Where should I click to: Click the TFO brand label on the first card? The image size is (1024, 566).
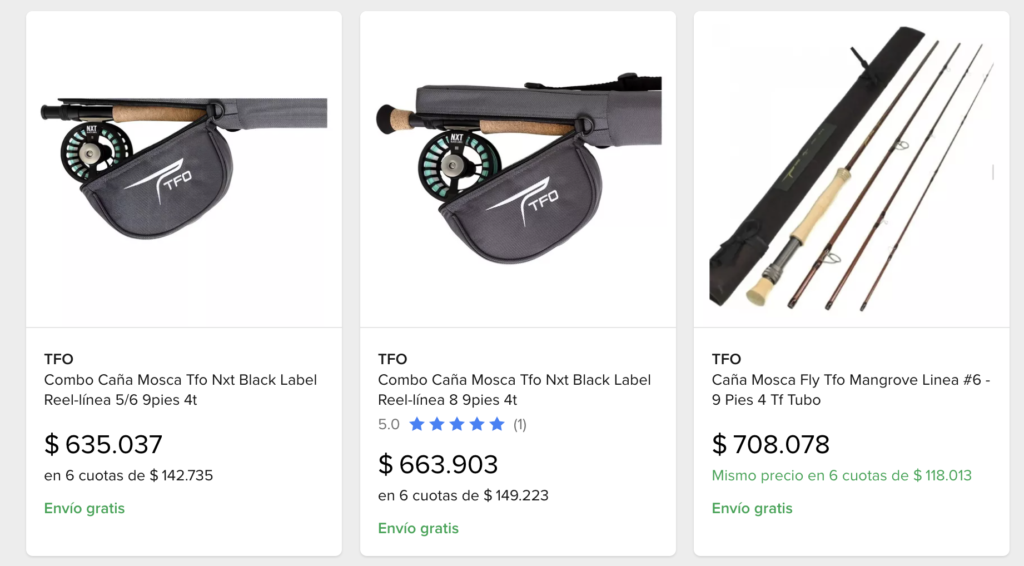pos(59,359)
